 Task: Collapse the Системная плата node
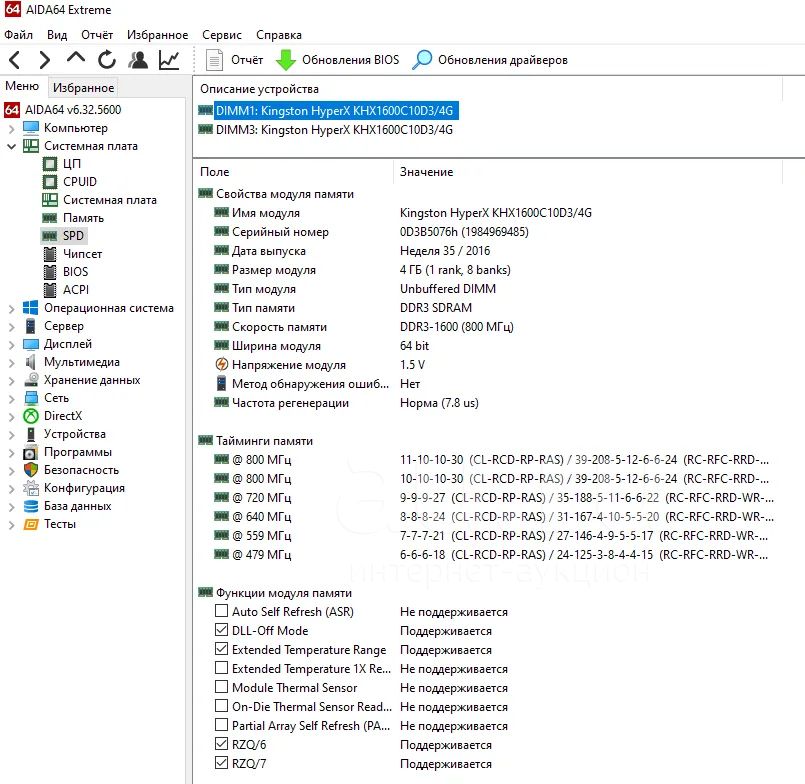12,146
